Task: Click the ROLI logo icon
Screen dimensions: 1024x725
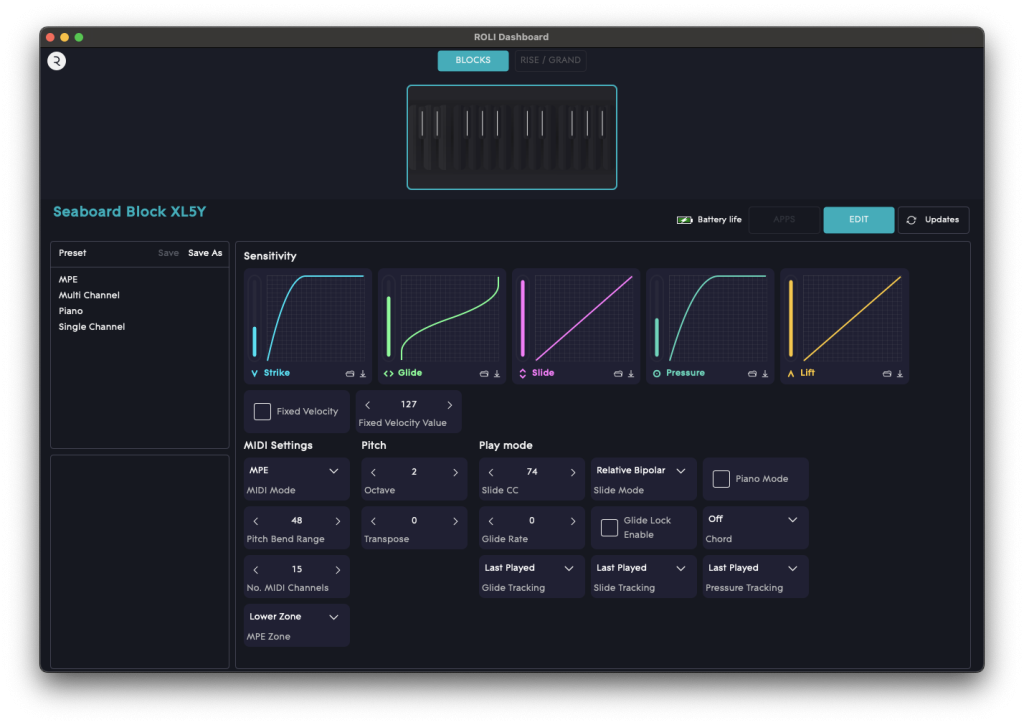Action: [x=57, y=61]
